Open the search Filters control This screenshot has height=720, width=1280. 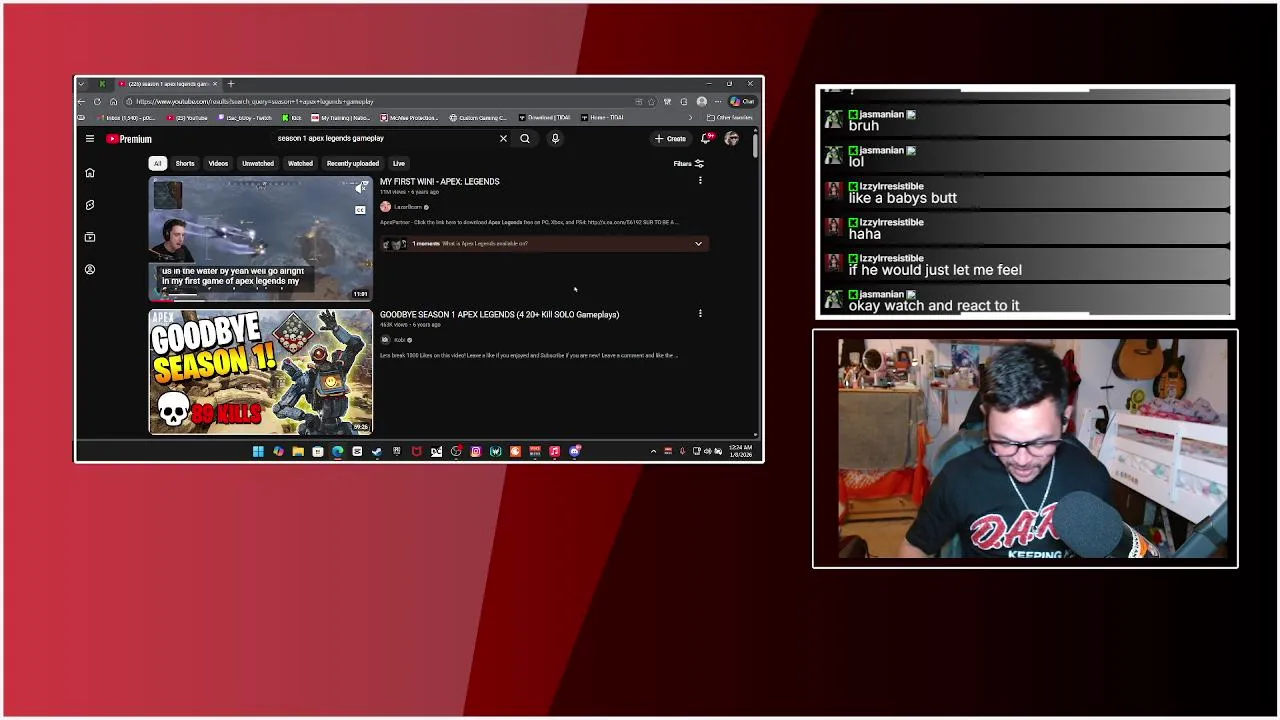point(688,164)
